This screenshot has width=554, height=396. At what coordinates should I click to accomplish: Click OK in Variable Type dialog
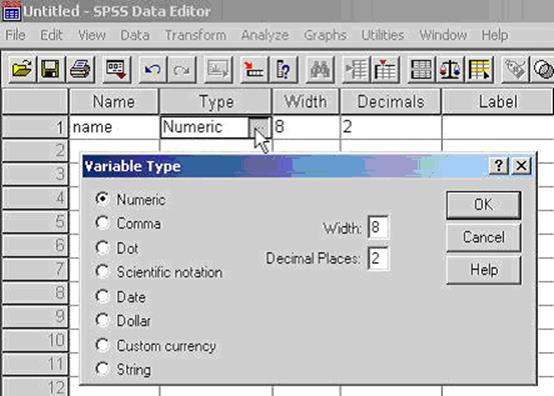click(x=483, y=205)
